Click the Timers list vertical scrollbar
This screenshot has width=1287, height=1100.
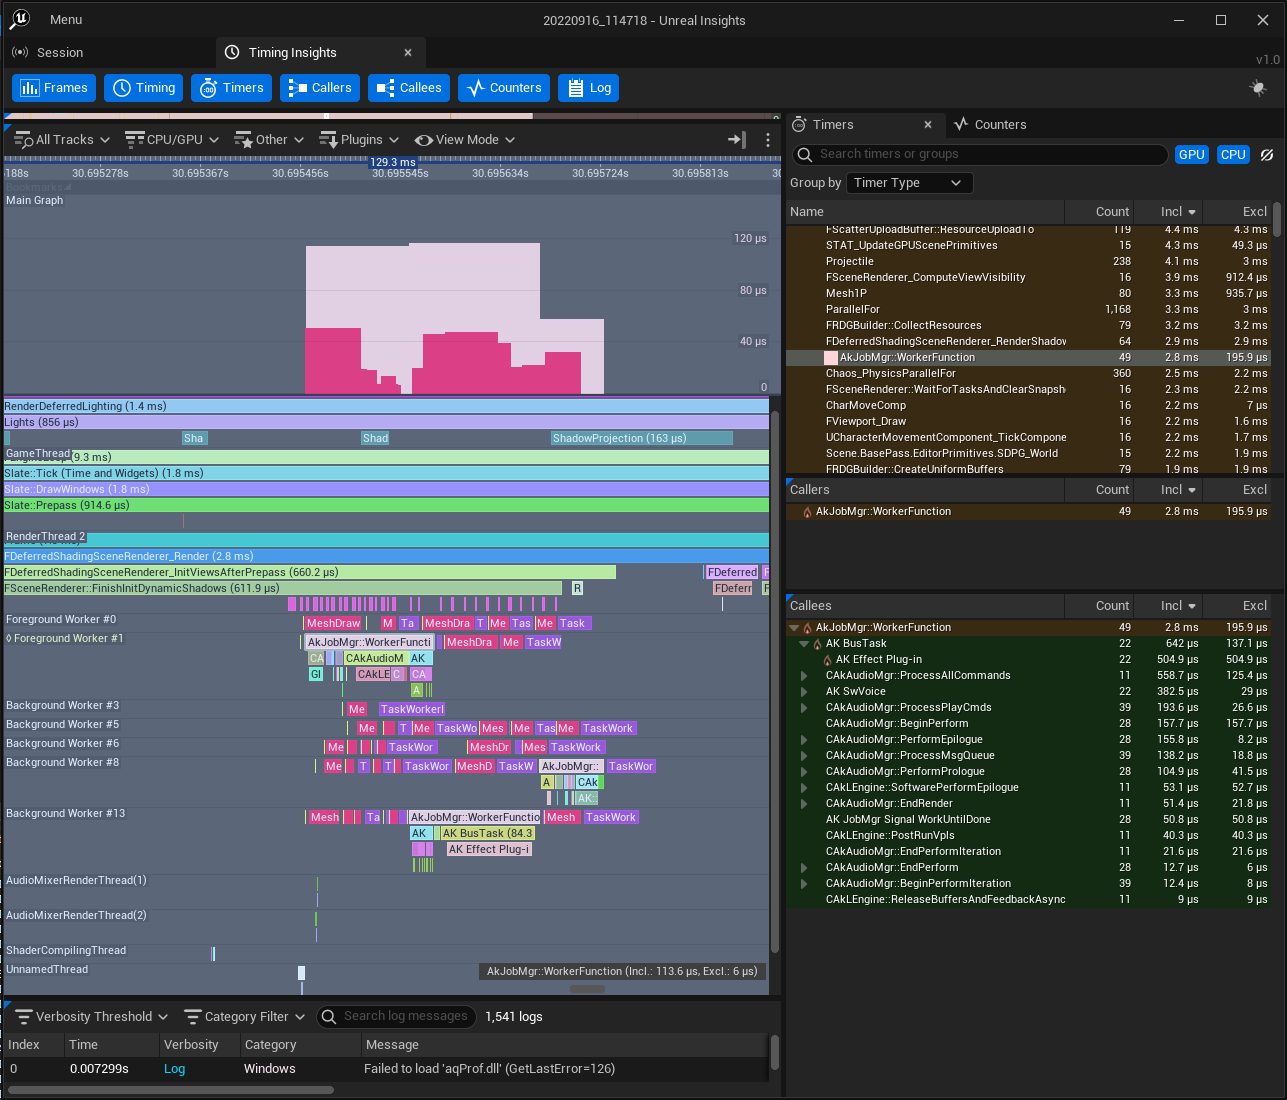(x=1277, y=218)
